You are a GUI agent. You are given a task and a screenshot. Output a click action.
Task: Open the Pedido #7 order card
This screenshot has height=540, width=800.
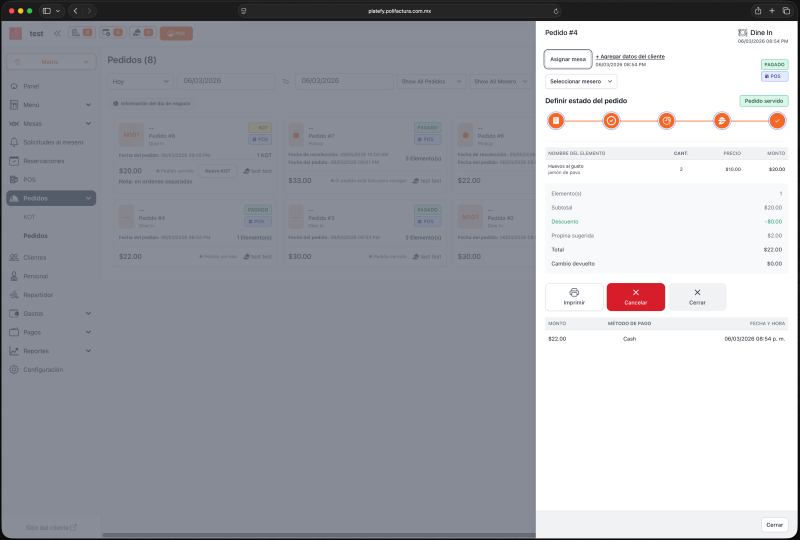tap(365, 156)
